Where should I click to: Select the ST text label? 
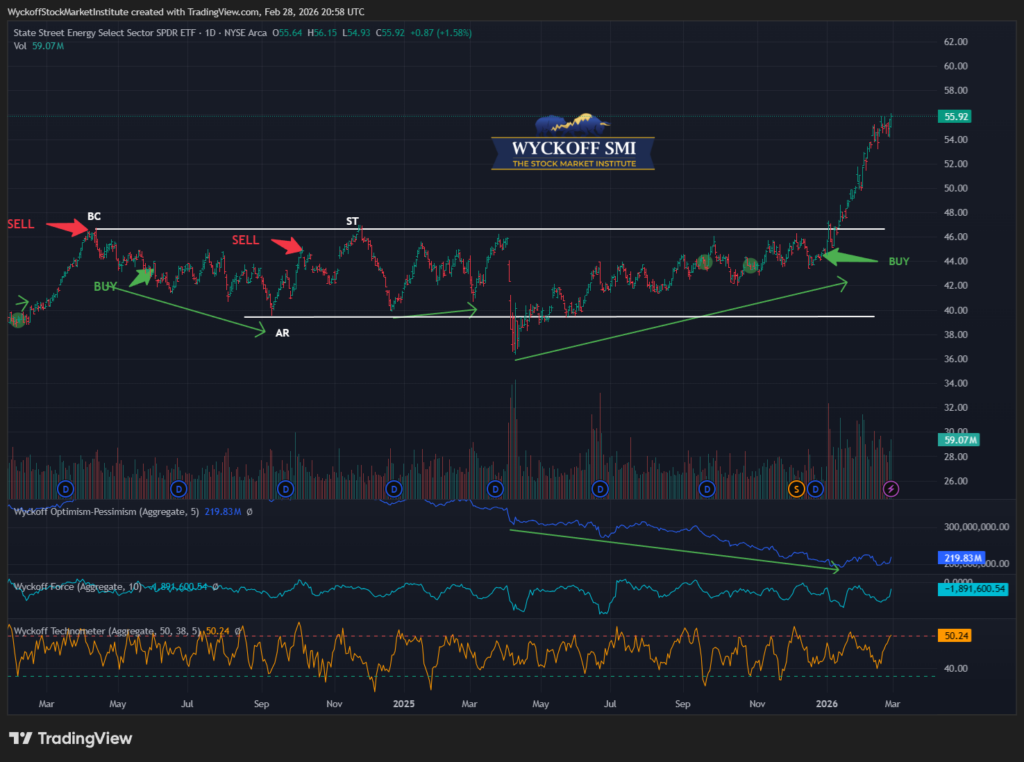353,220
